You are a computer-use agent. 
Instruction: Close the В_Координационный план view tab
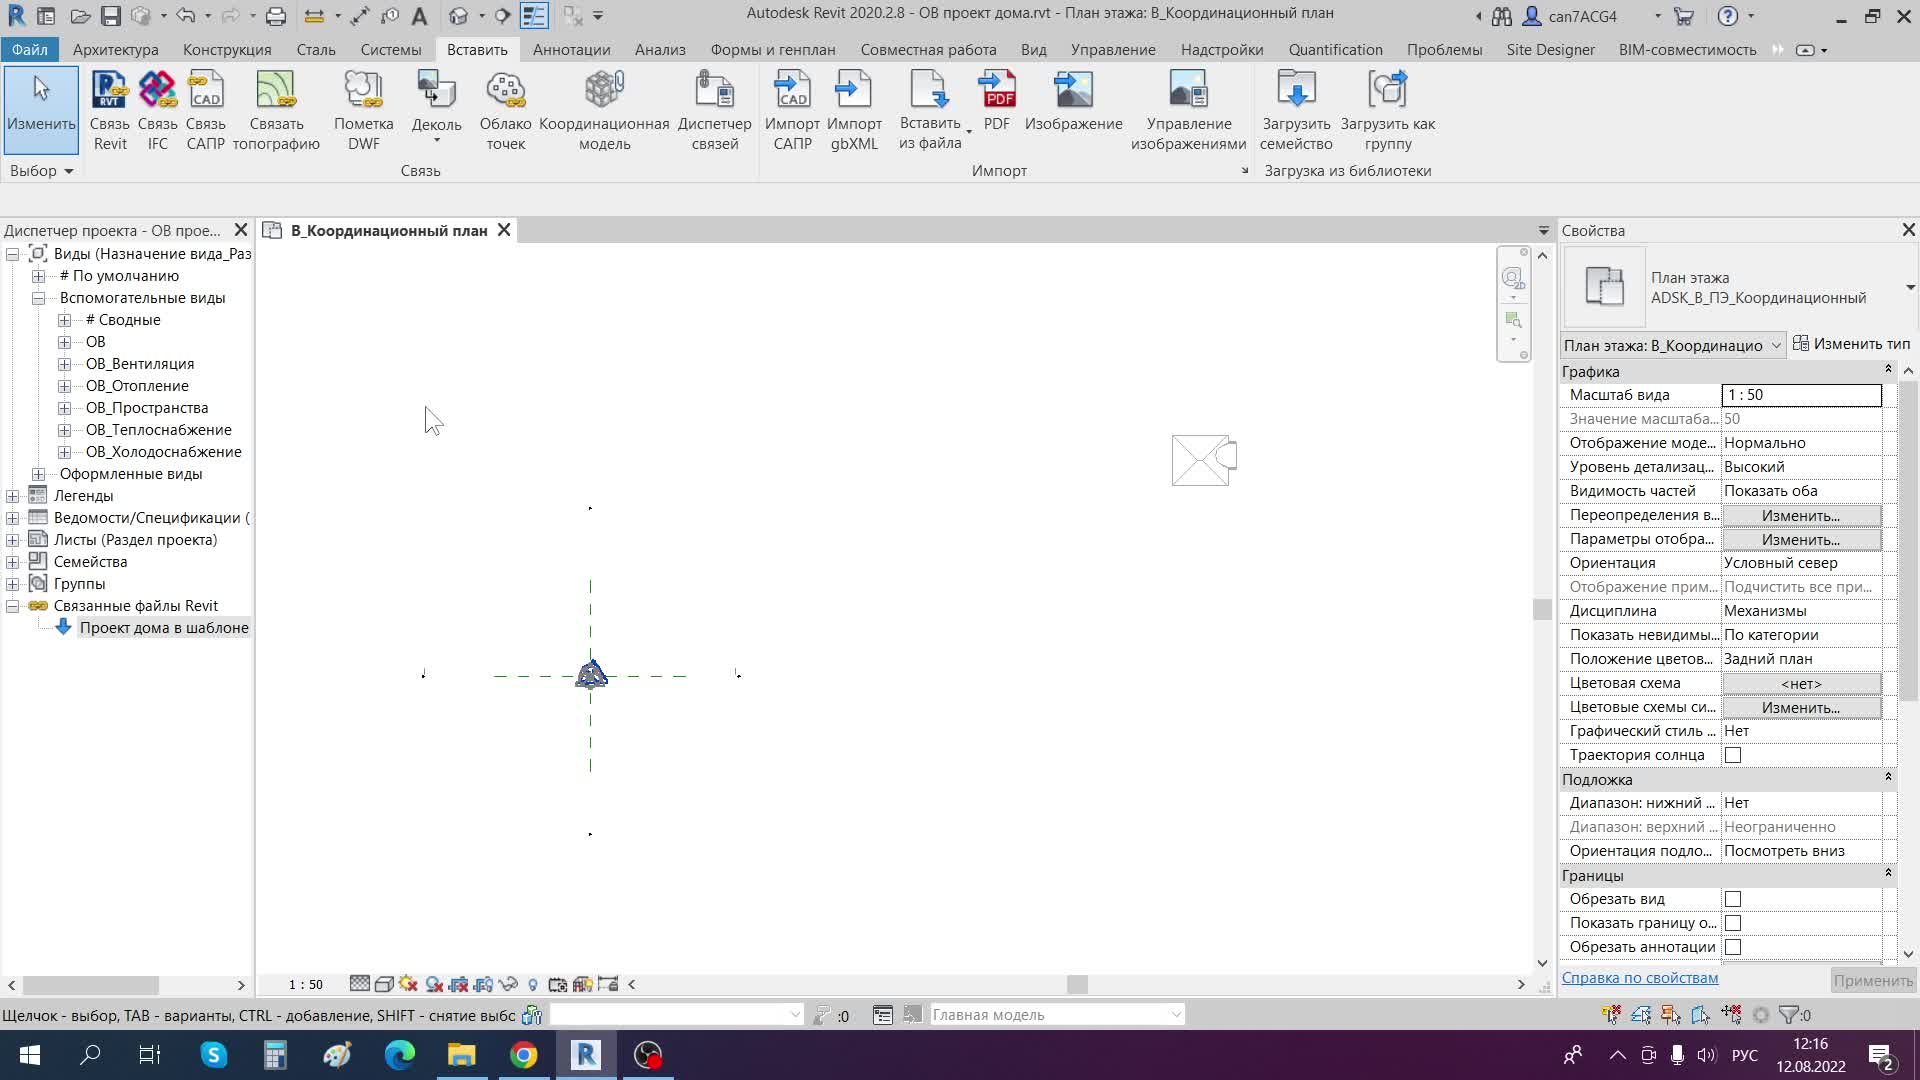tap(504, 230)
